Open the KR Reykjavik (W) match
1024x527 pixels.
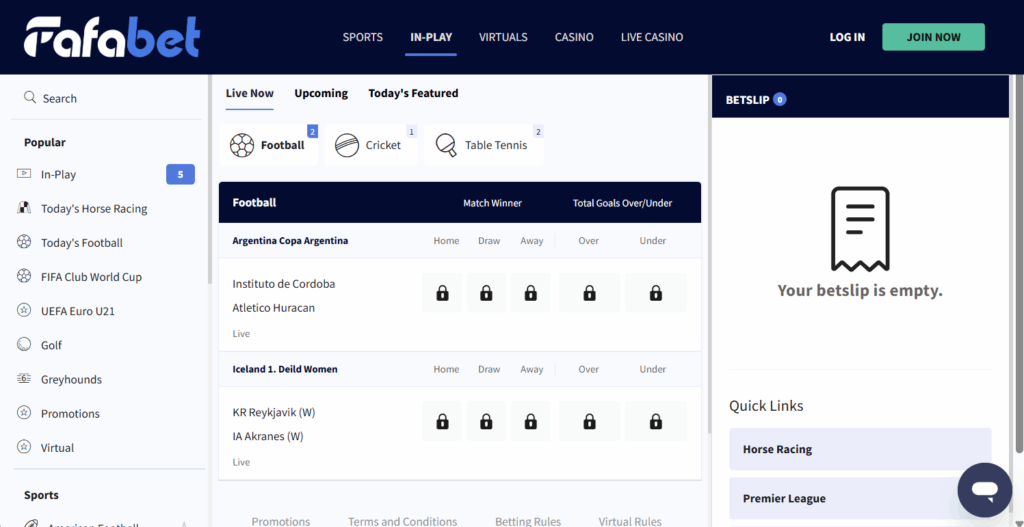[x=274, y=412]
